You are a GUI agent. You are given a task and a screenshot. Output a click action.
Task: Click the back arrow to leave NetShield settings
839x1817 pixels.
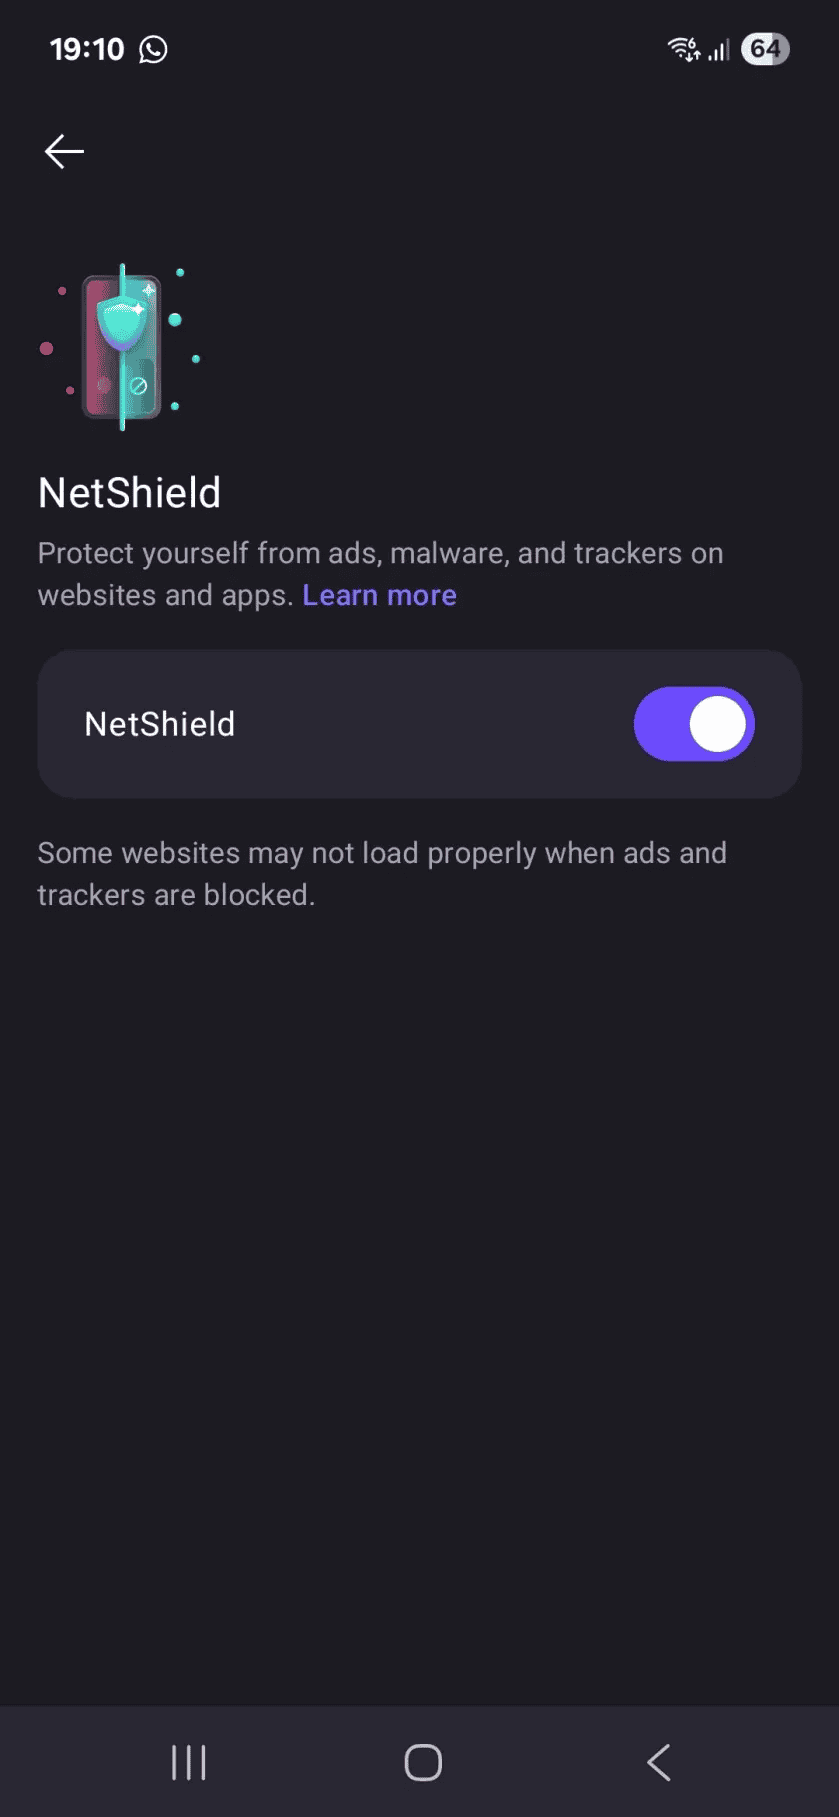(x=63, y=151)
